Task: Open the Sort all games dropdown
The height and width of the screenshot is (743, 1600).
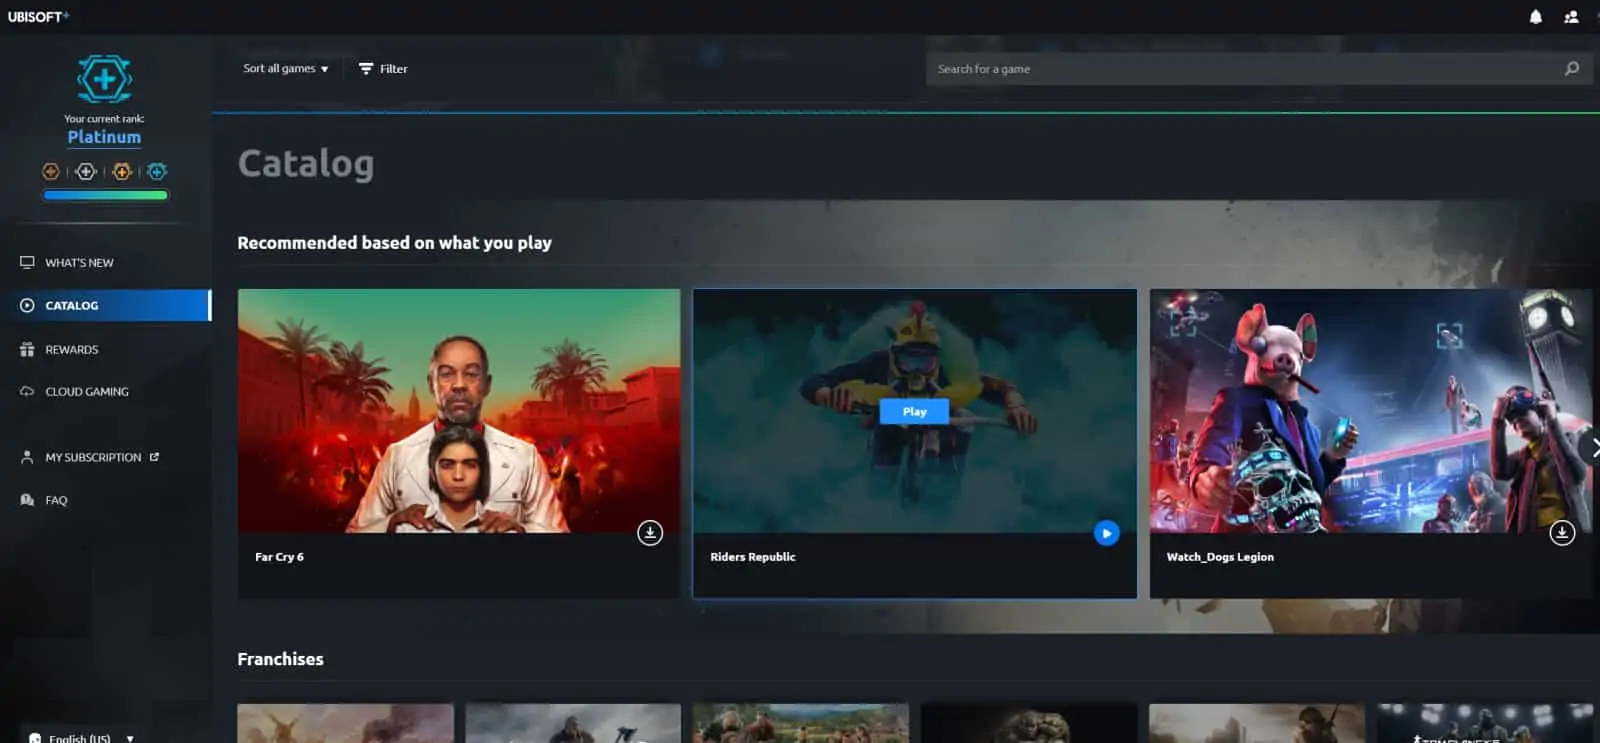Action: (x=285, y=69)
